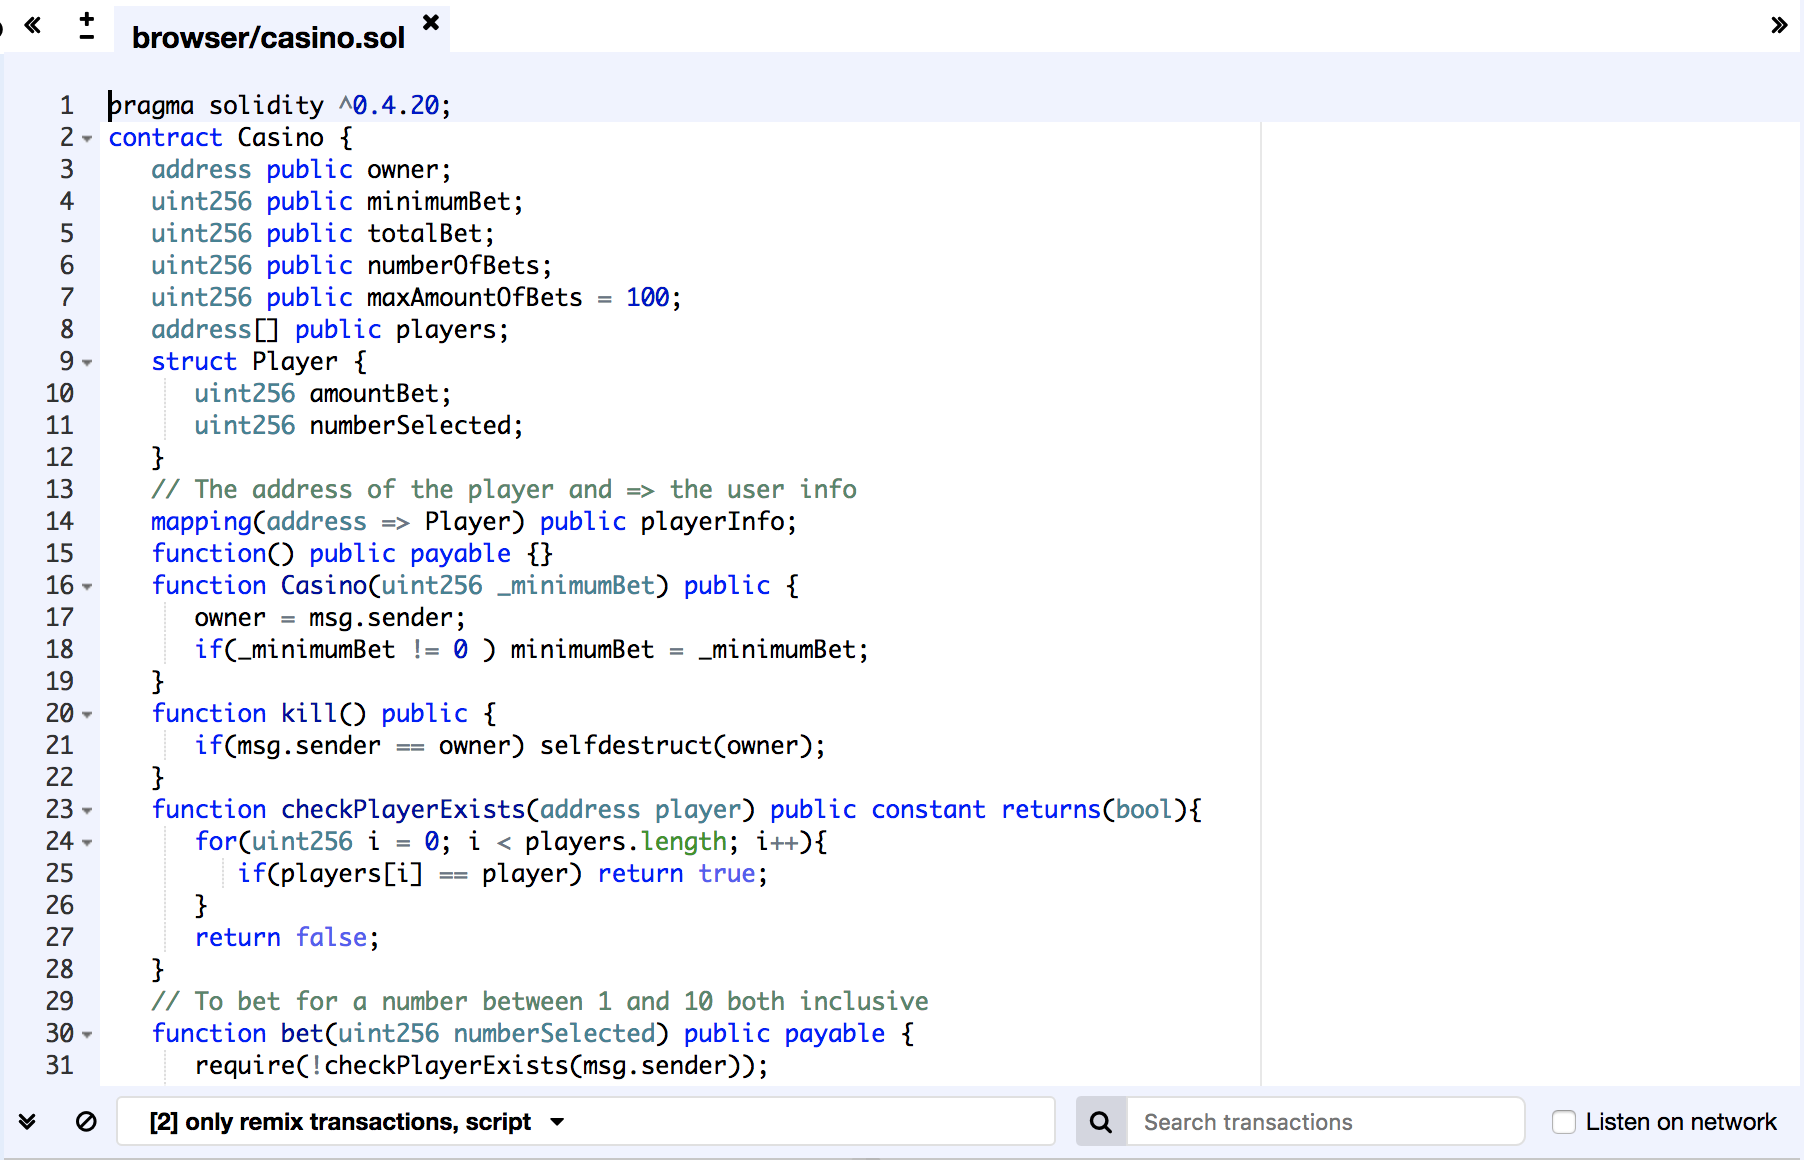
Task: Click the font size plus/minus icon
Action: 87,26
